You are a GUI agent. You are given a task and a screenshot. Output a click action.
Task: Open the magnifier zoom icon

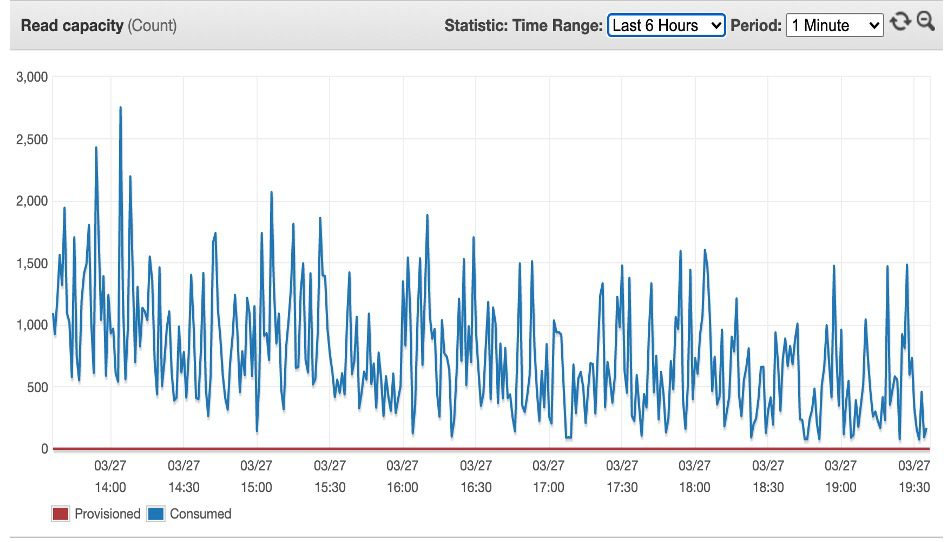(x=925, y=22)
